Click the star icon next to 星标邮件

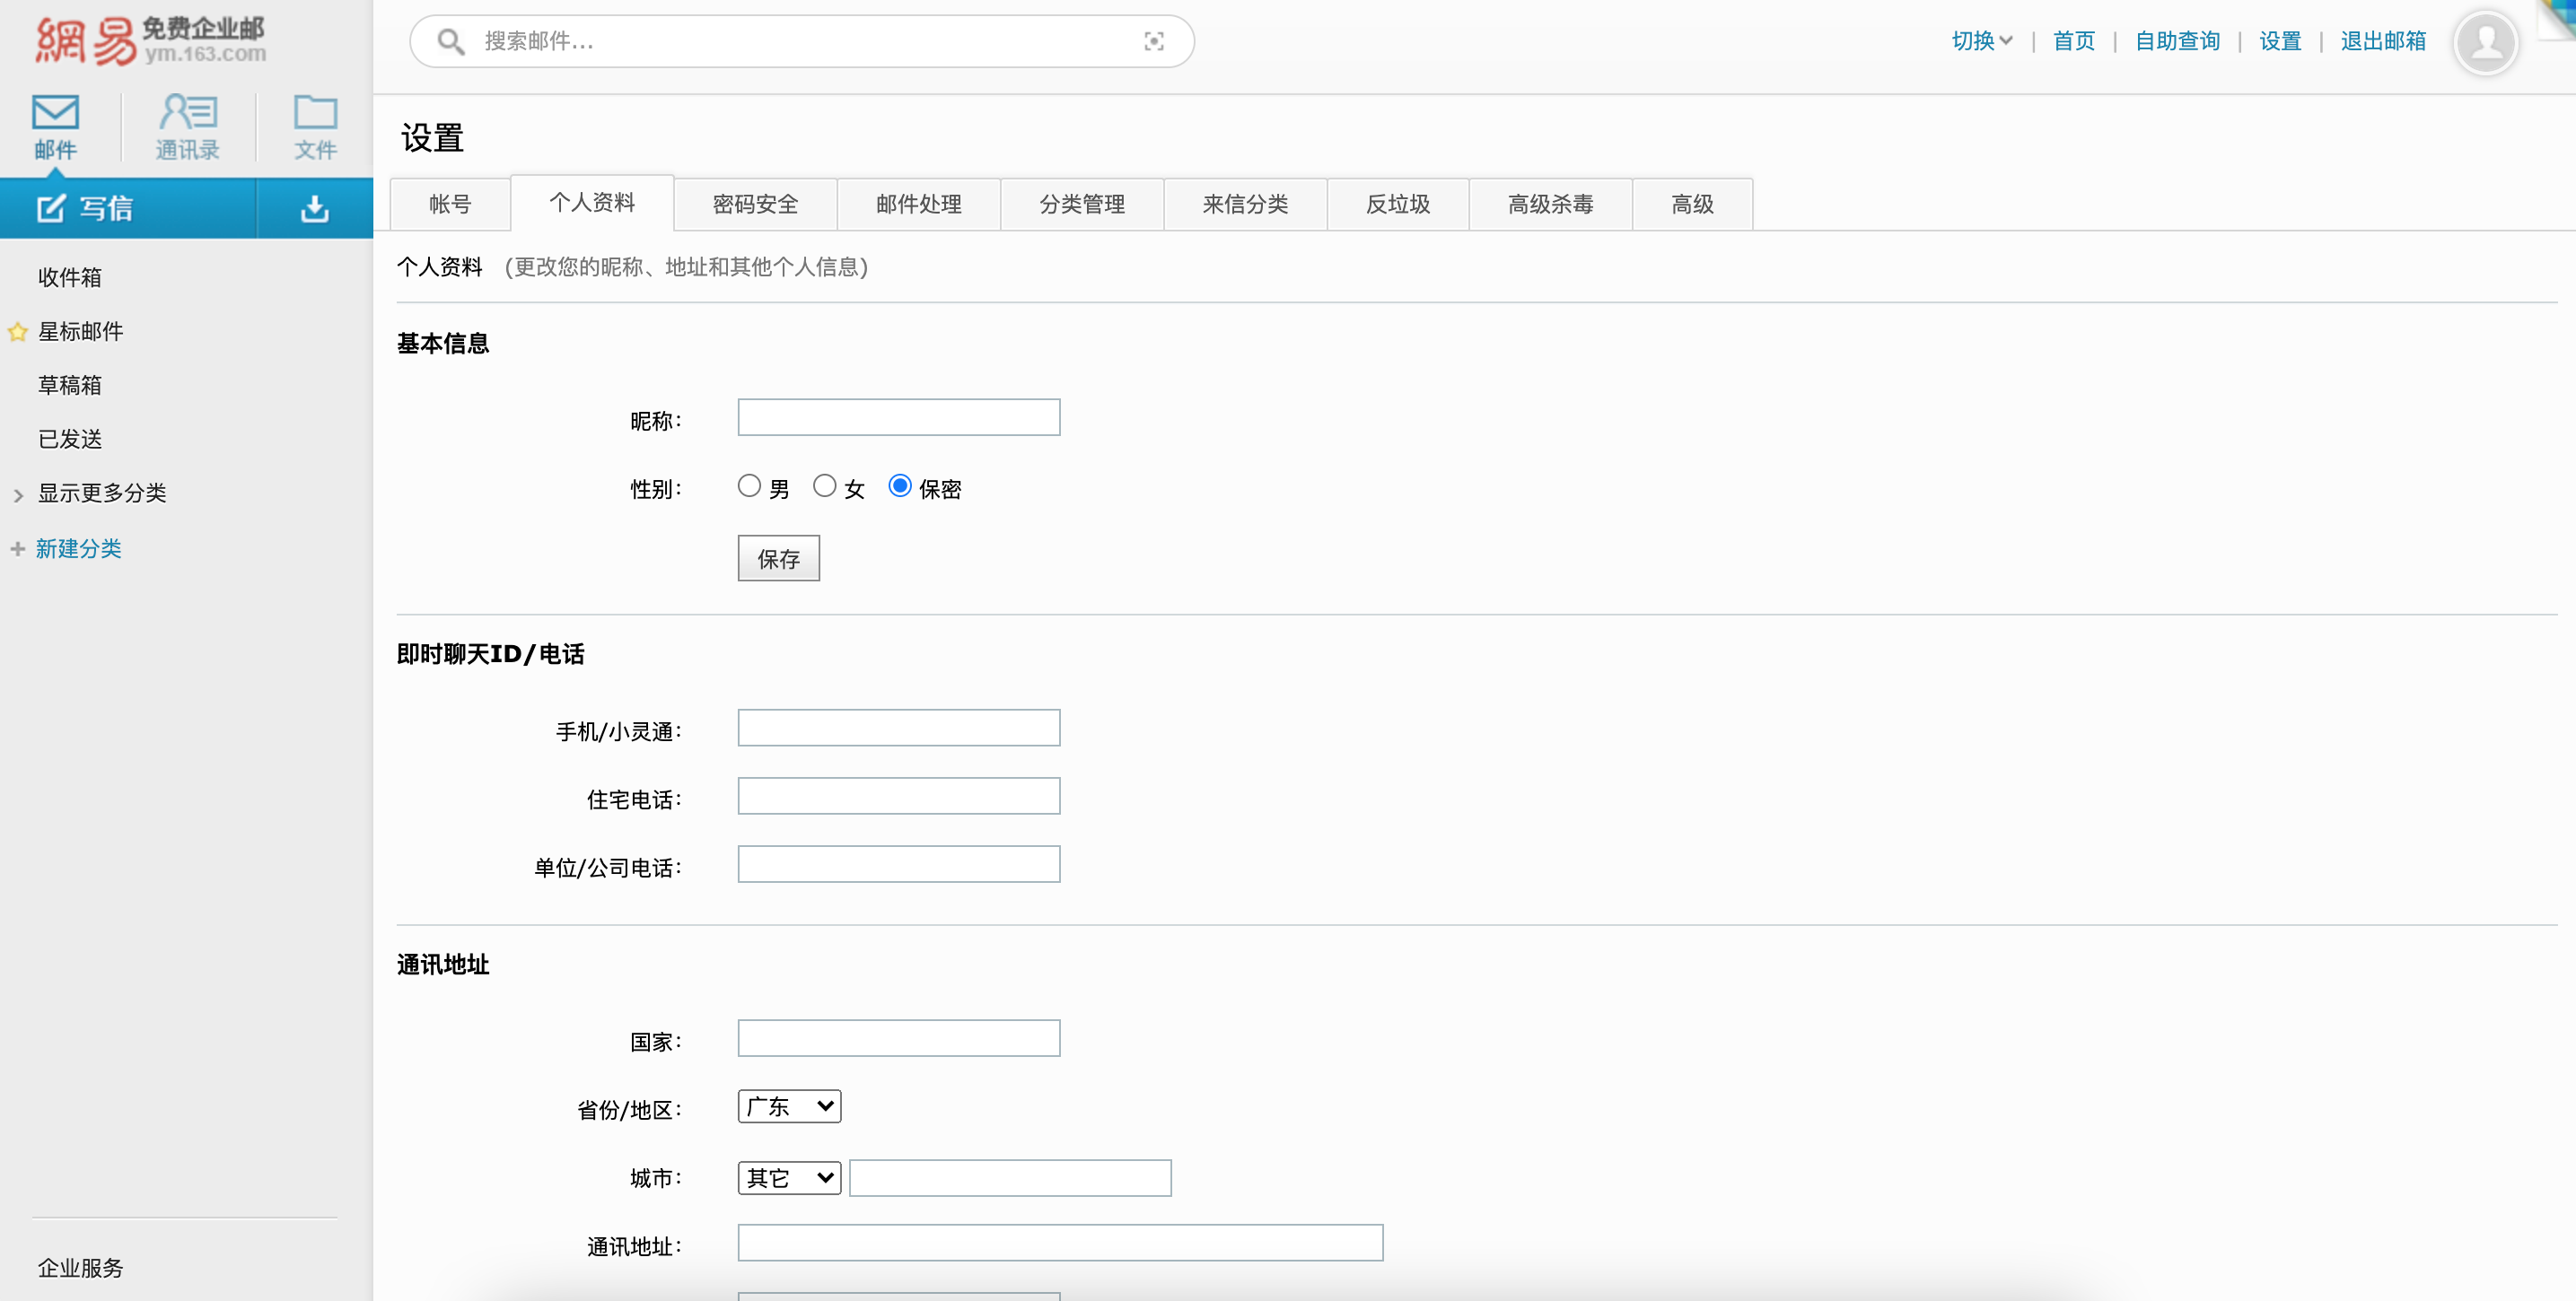click(17, 332)
